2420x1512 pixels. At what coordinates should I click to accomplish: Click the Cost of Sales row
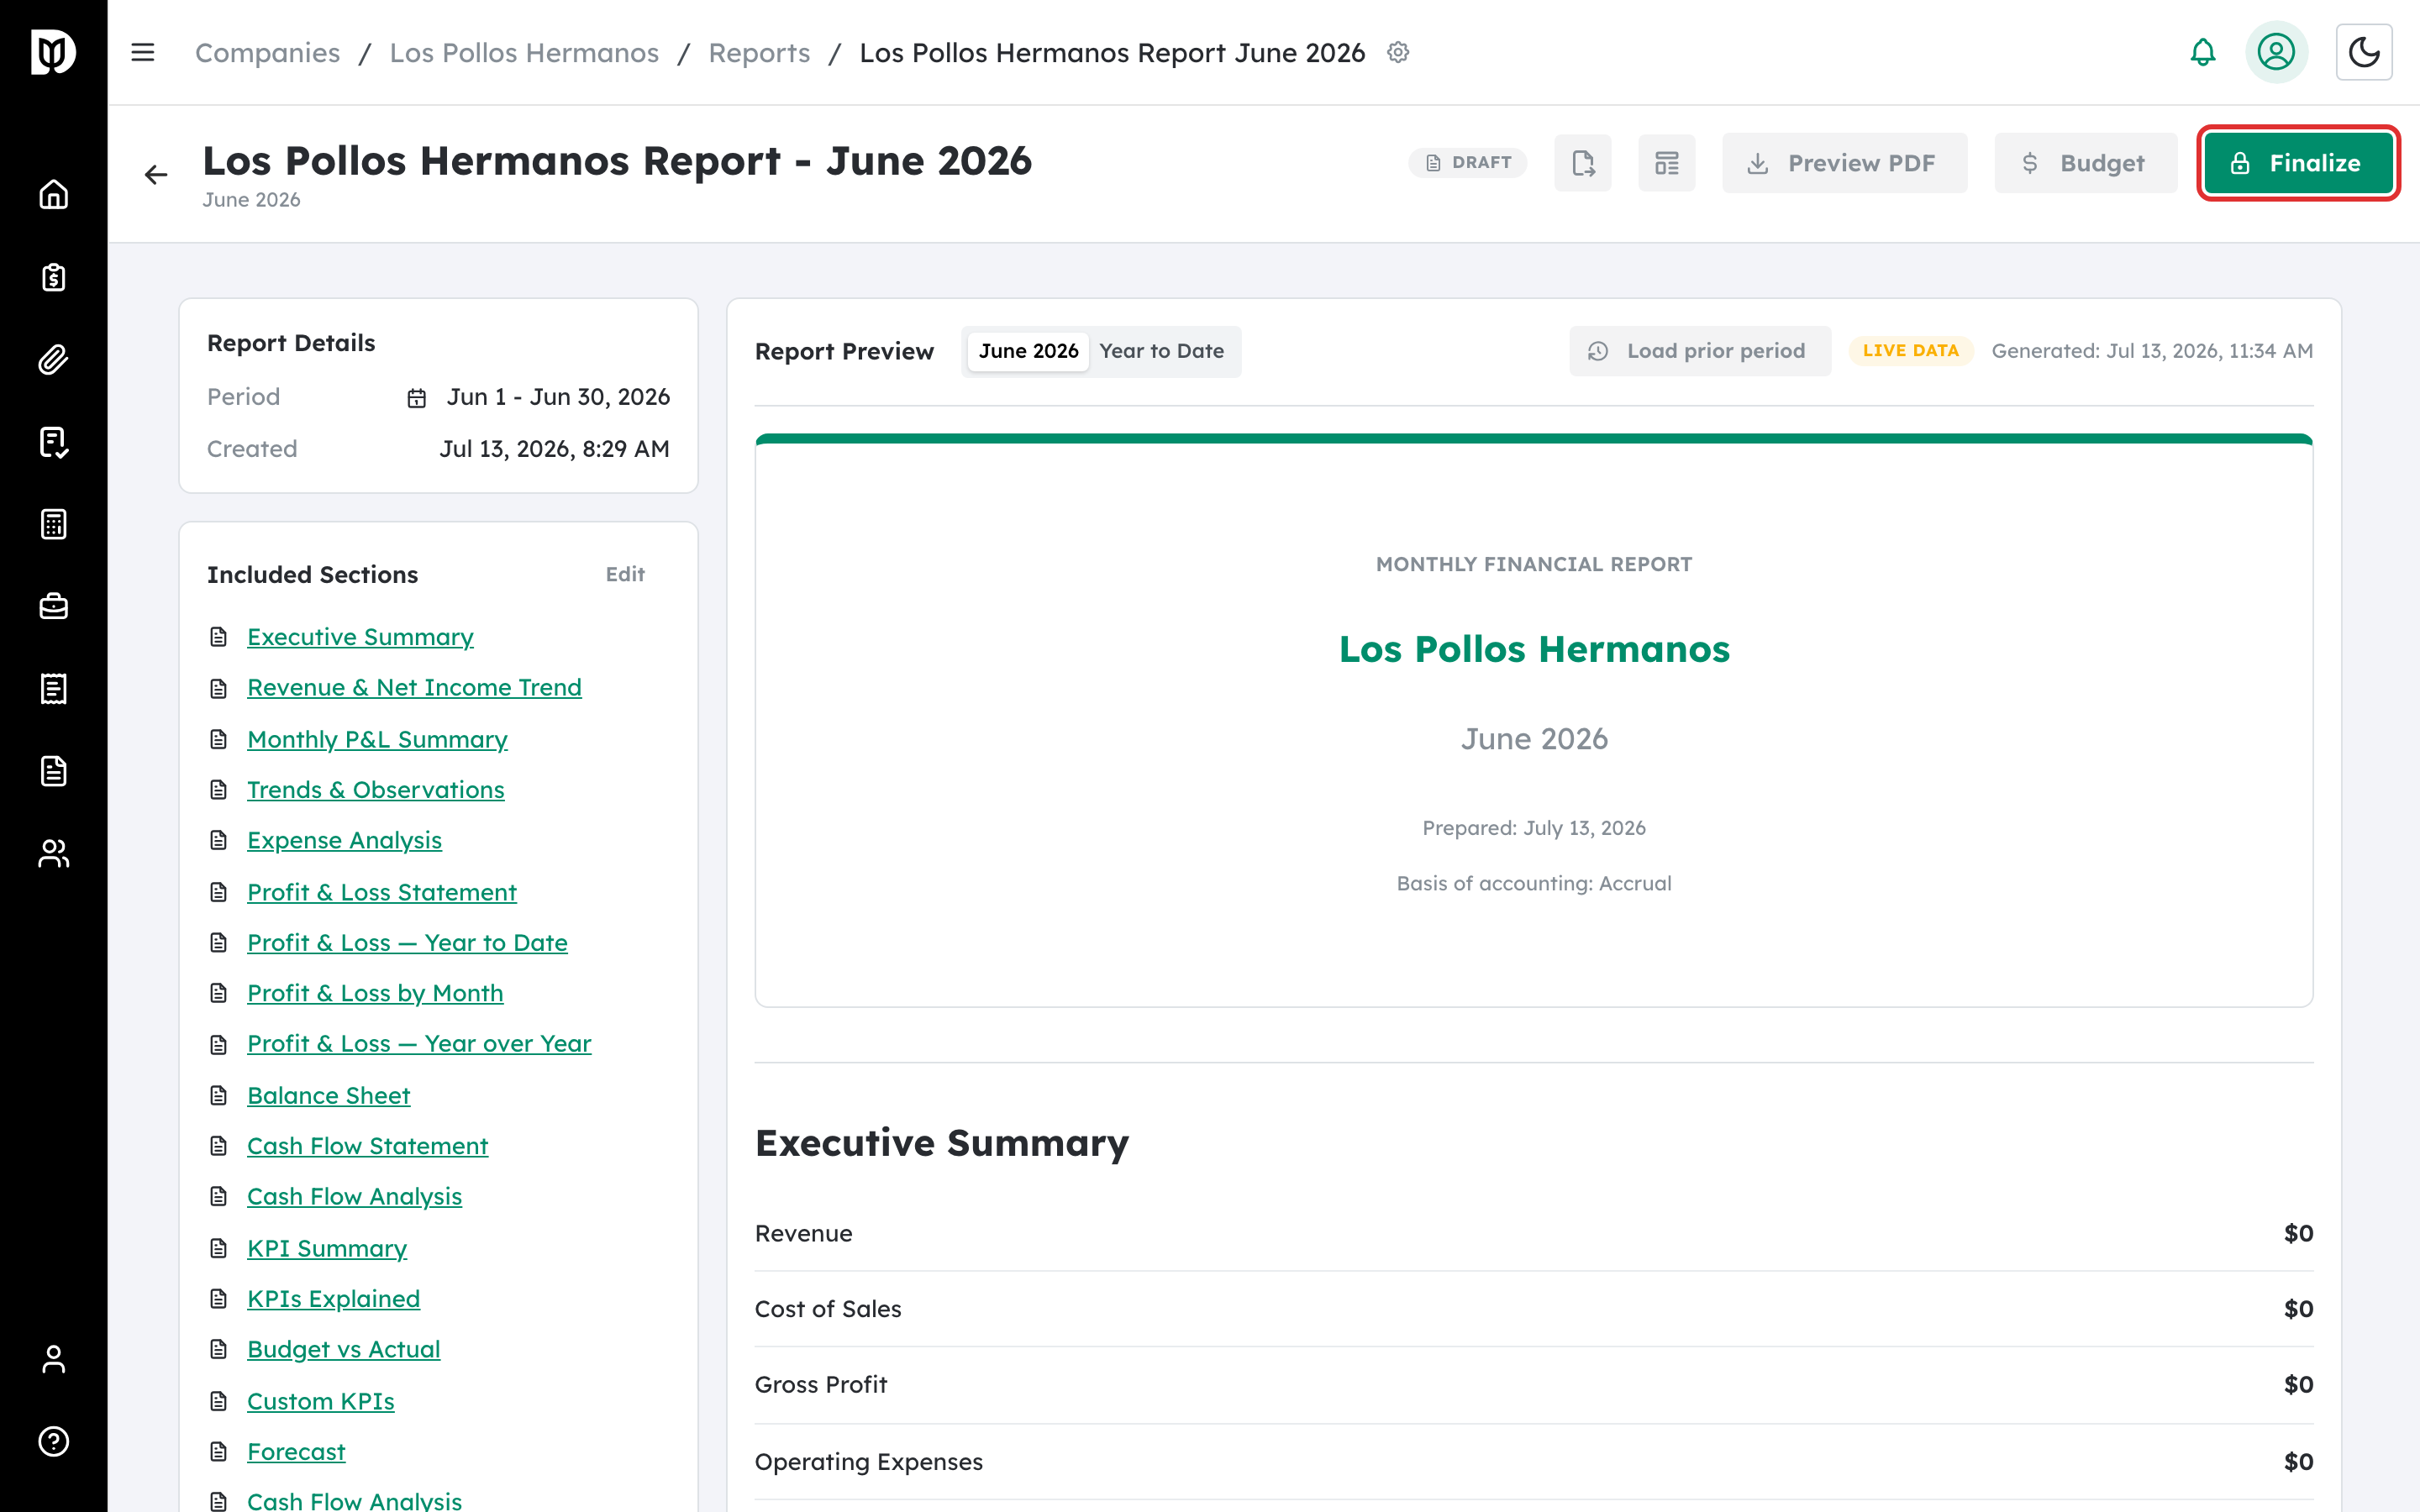(x=1533, y=1309)
